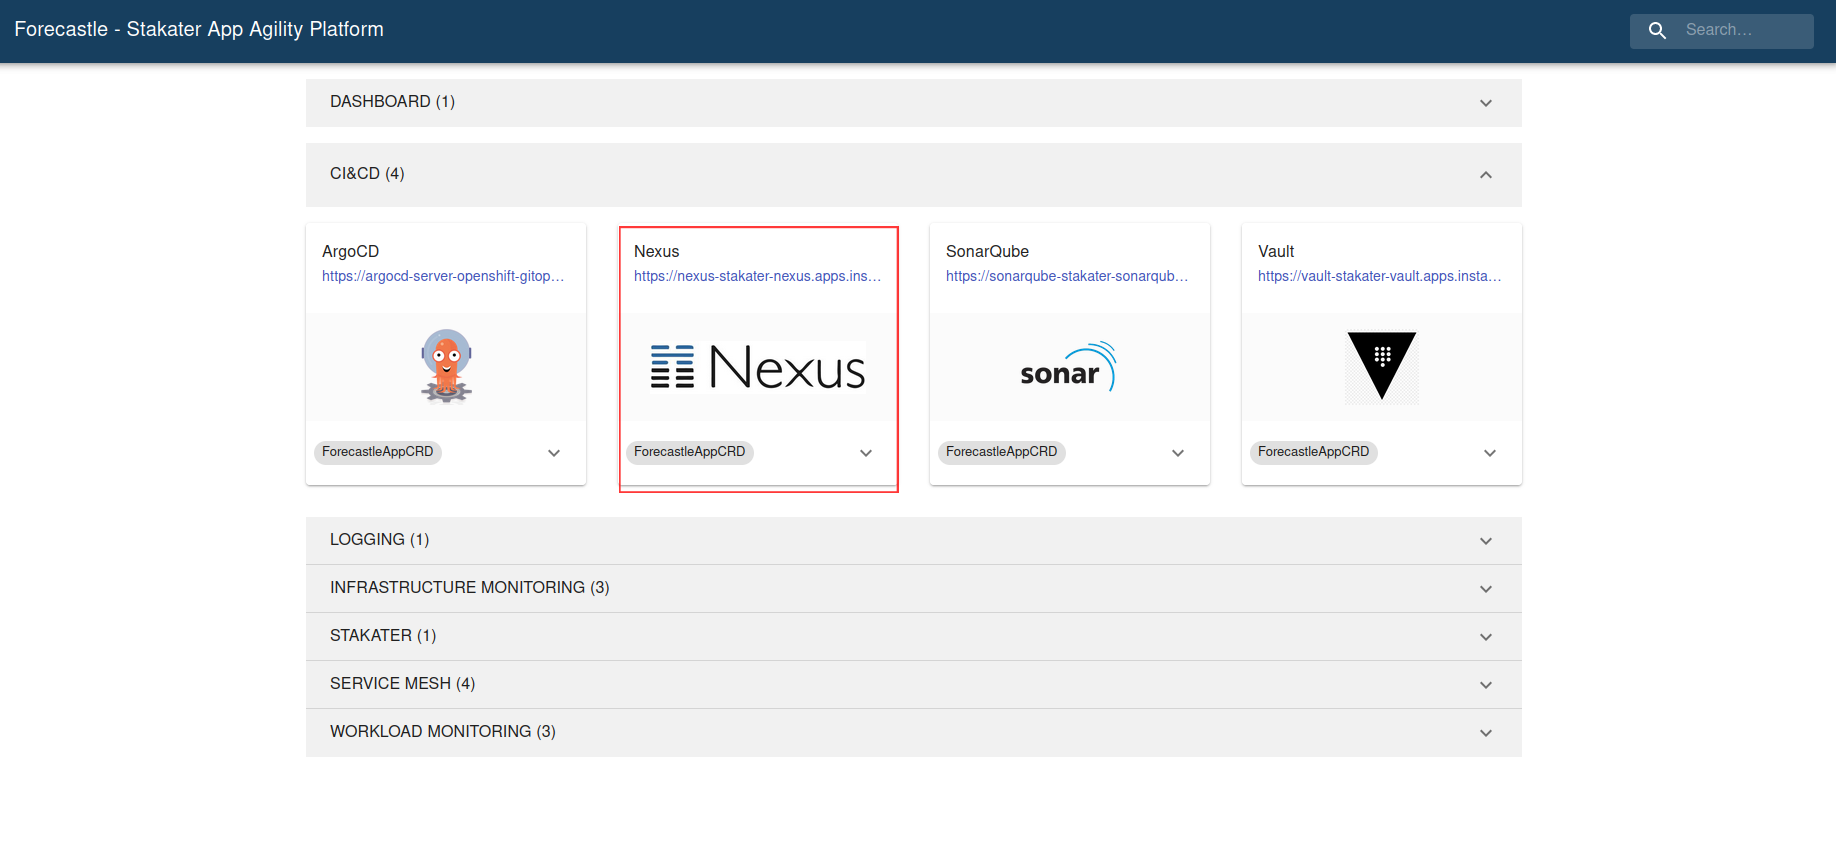Click the Nexus logo image
Screen dimensions: 1836x850
click(758, 367)
